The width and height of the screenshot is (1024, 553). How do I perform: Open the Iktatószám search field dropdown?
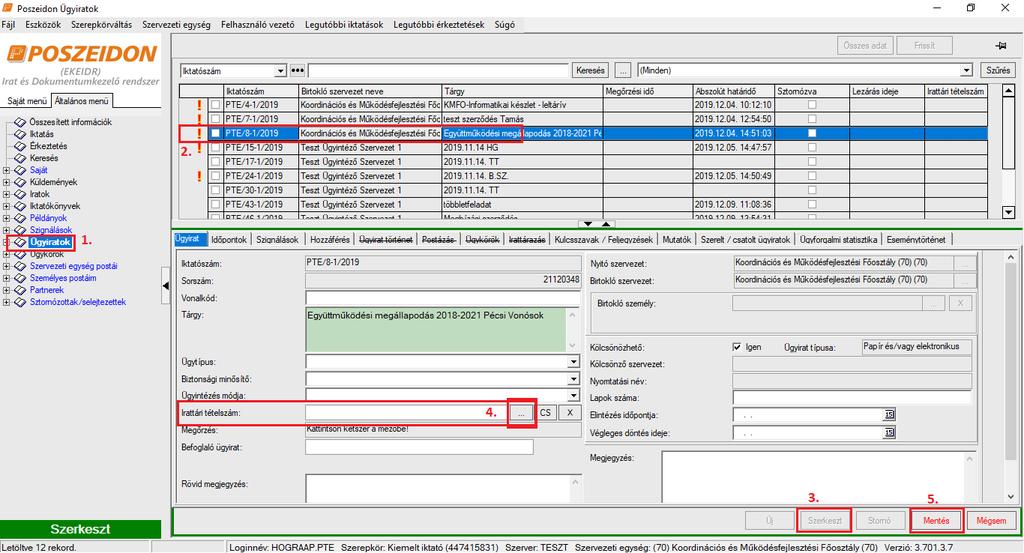280,71
